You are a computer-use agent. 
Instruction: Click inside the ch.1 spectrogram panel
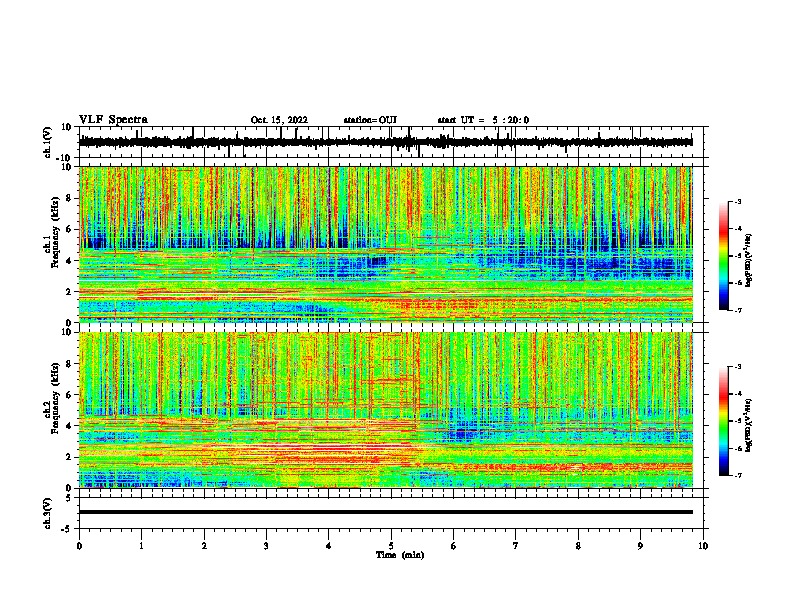coord(386,244)
